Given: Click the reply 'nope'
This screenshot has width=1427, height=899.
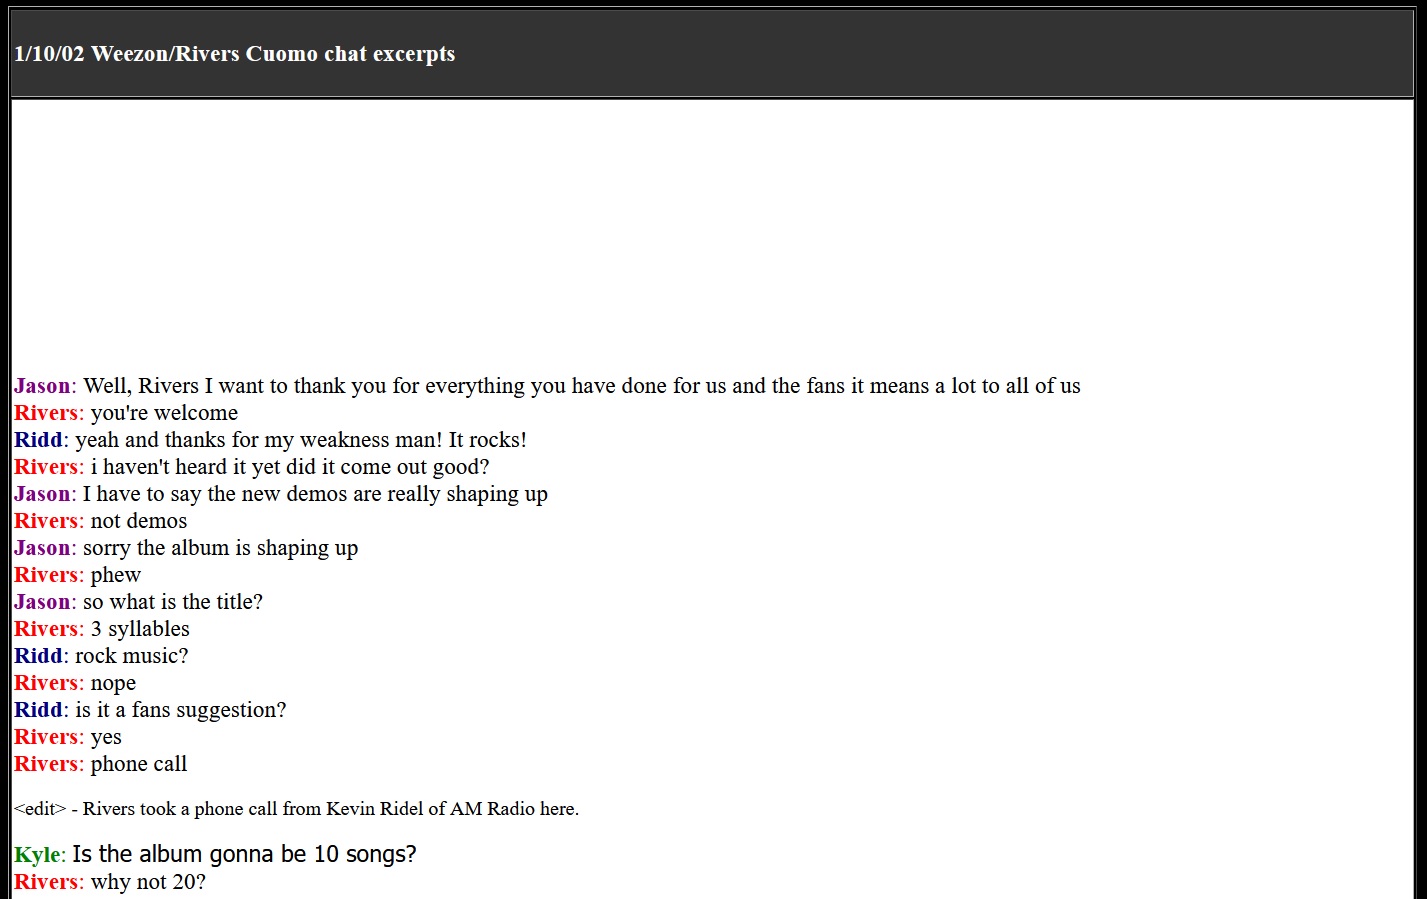Looking at the screenshot, I should [113, 683].
